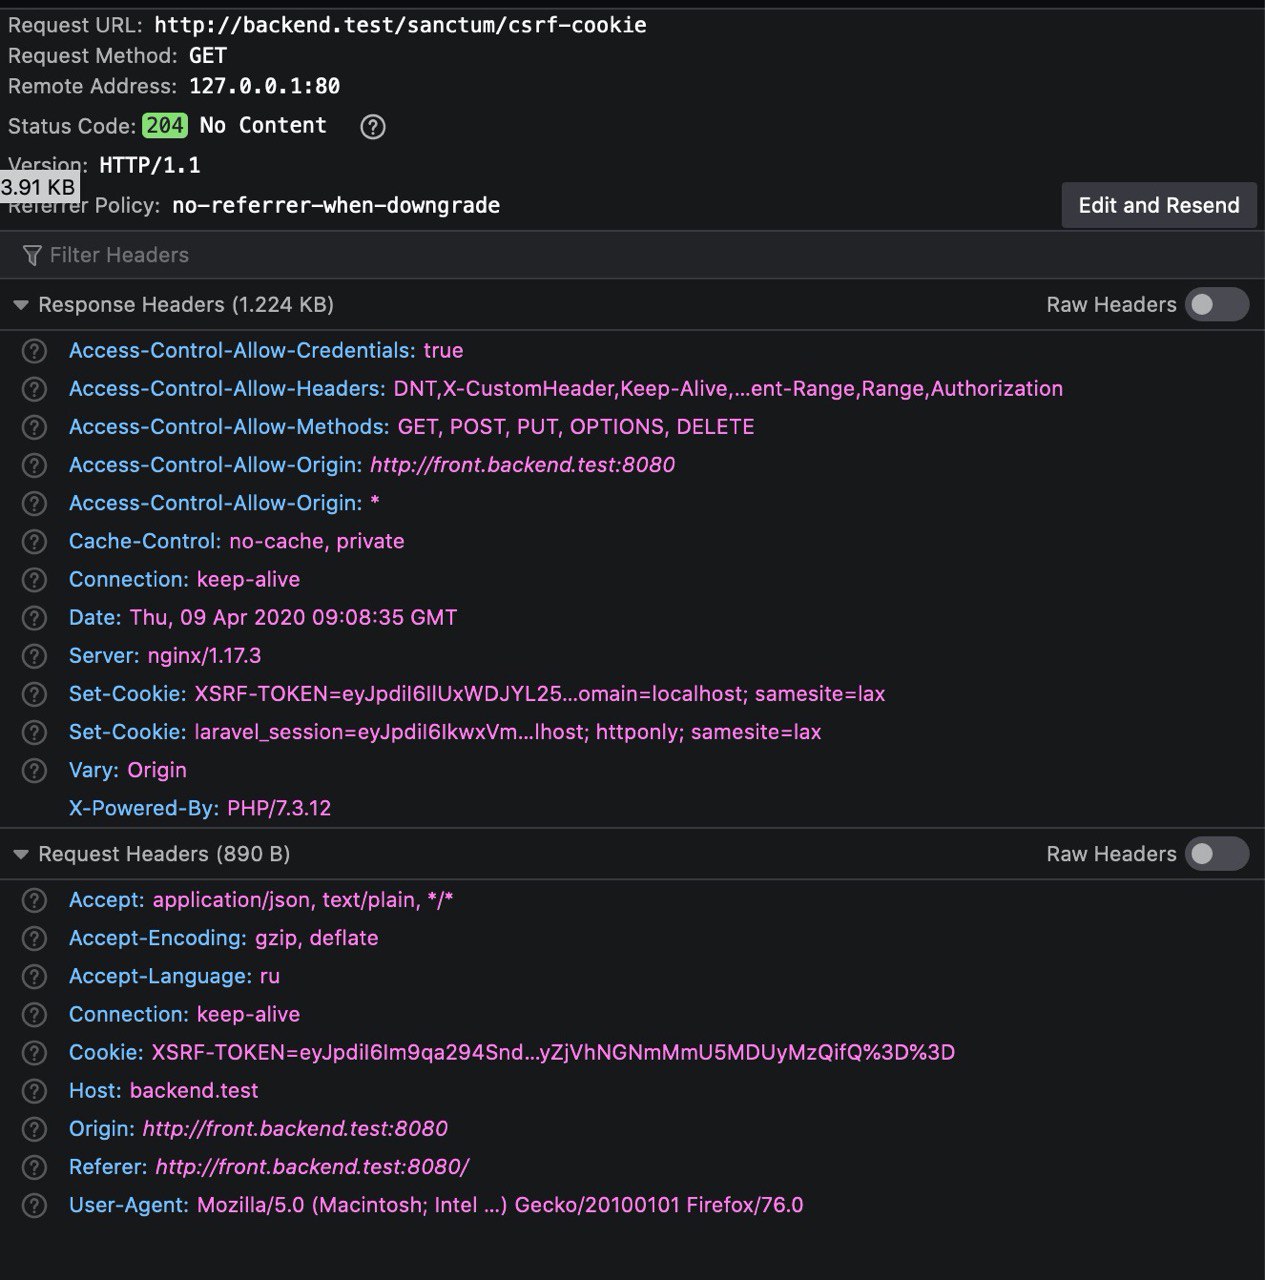Click the Referer URL value
The width and height of the screenshot is (1265, 1280).
(312, 1167)
